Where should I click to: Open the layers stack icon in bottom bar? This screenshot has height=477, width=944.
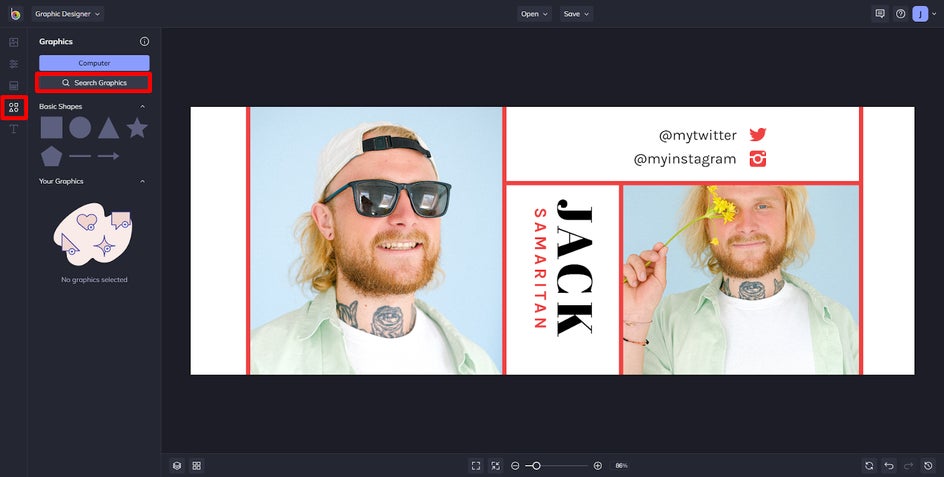coord(177,466)
